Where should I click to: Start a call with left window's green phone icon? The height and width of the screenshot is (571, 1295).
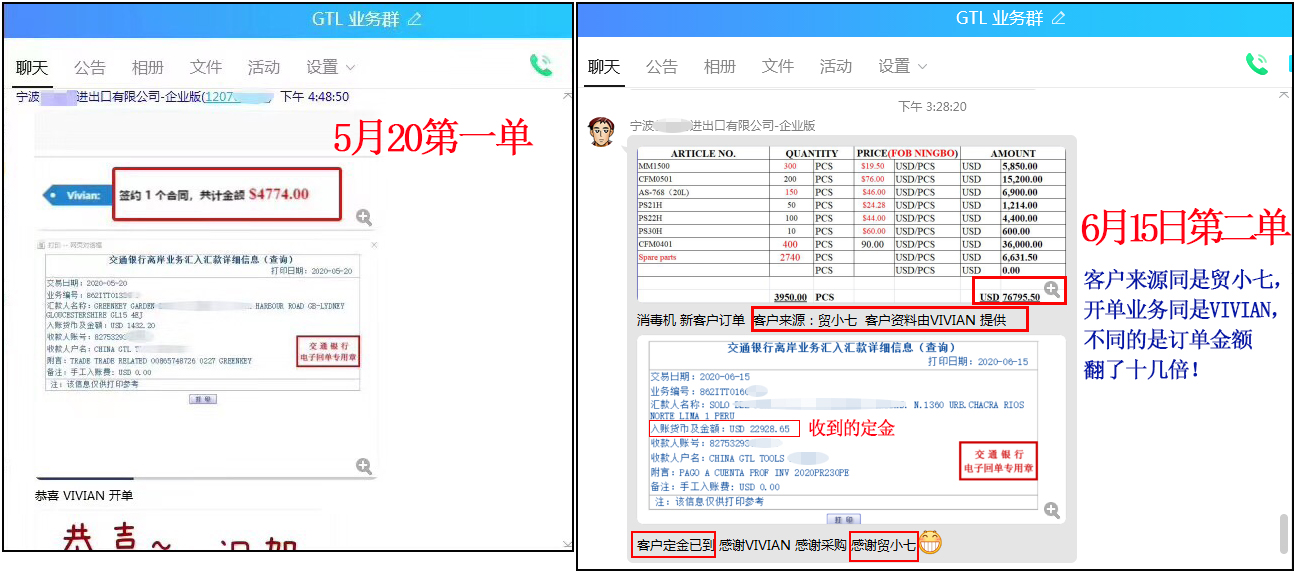click(541, 66)
